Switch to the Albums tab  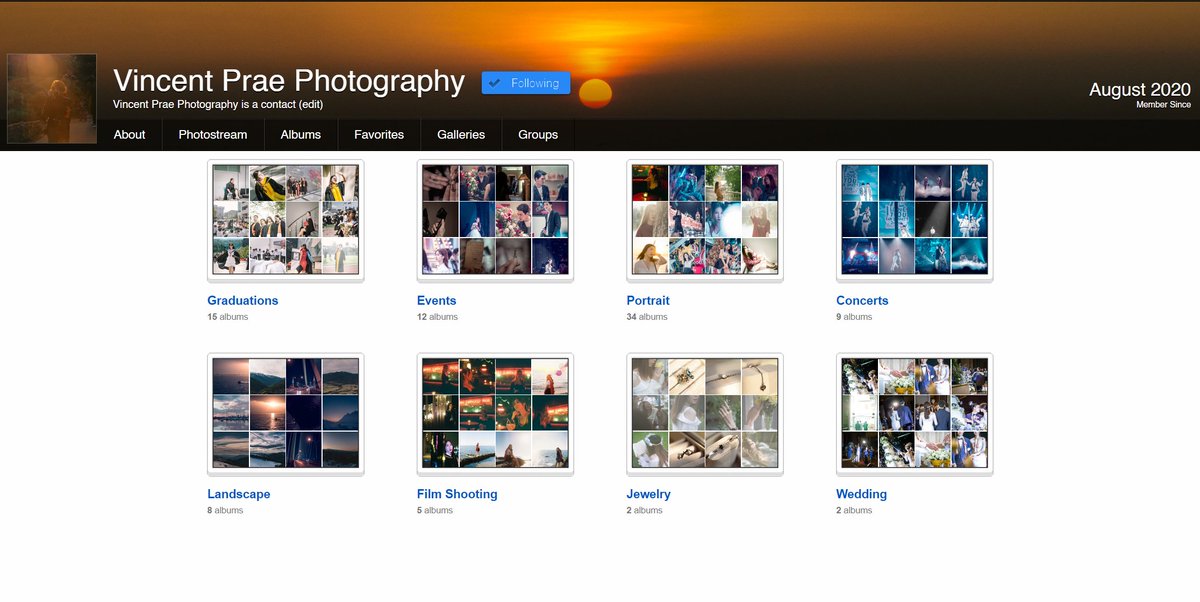[301, 135]
